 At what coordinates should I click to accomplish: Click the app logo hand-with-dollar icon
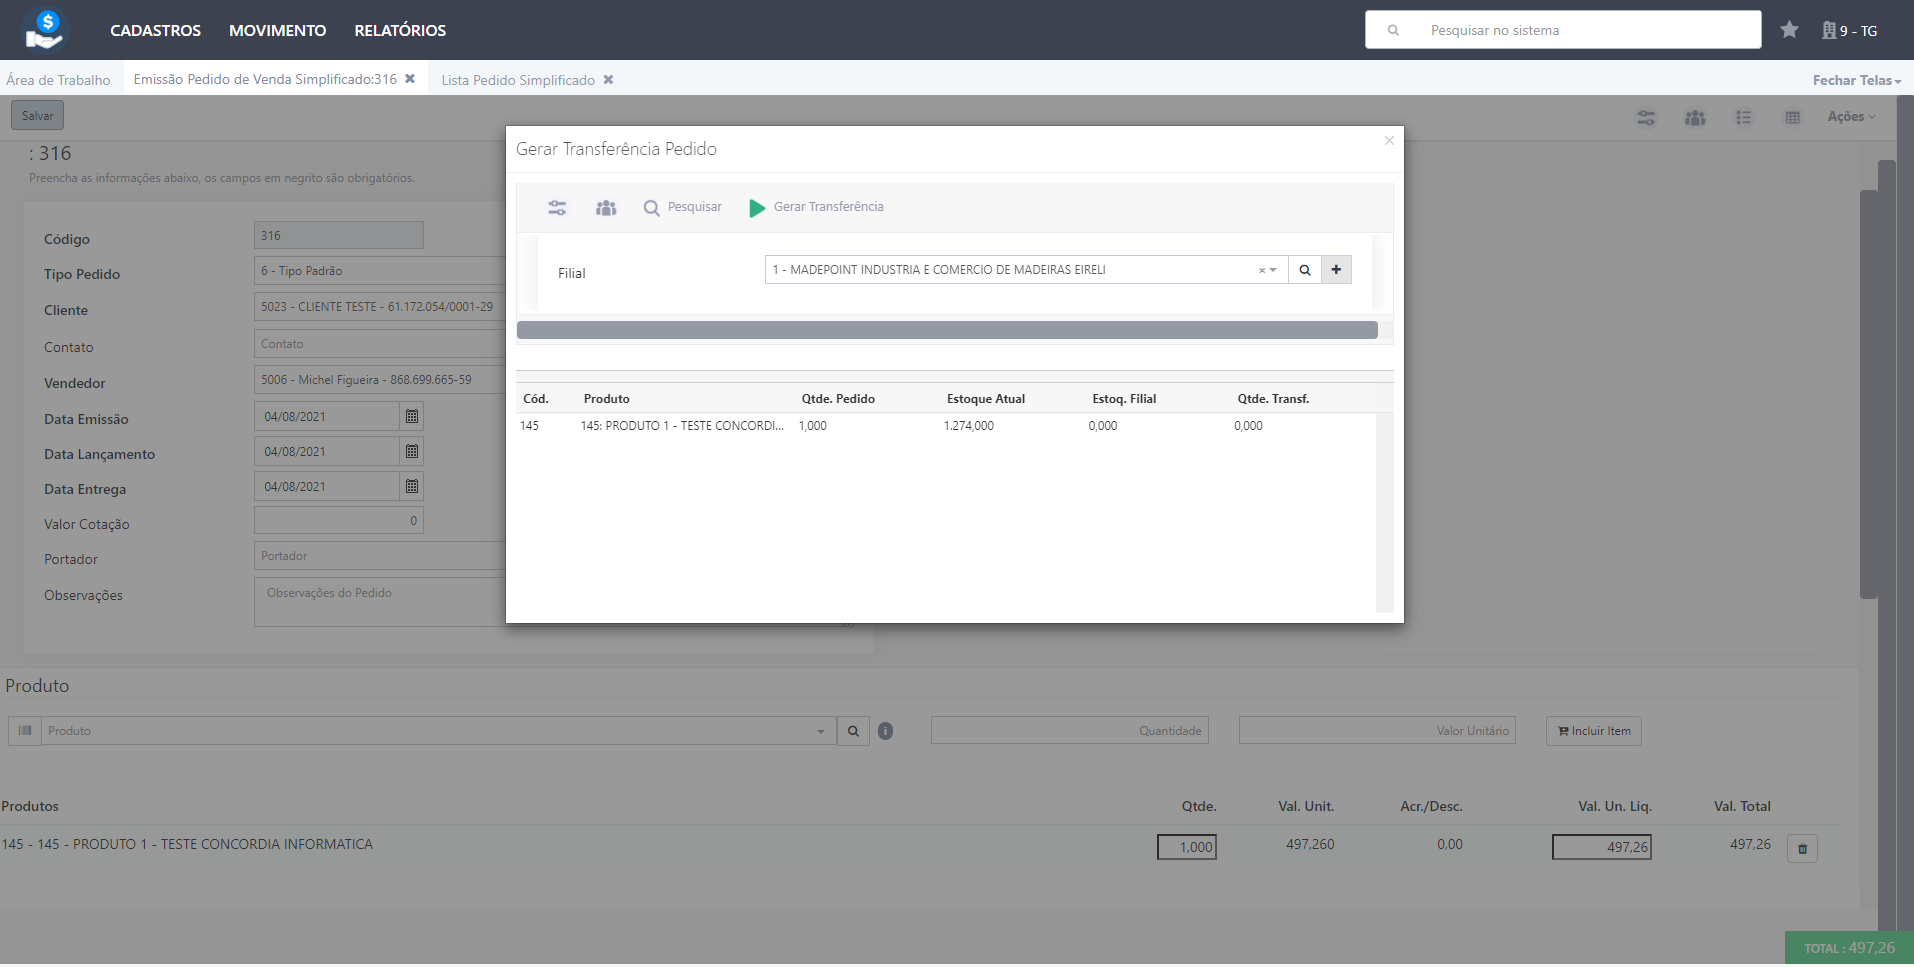(45, 29)
